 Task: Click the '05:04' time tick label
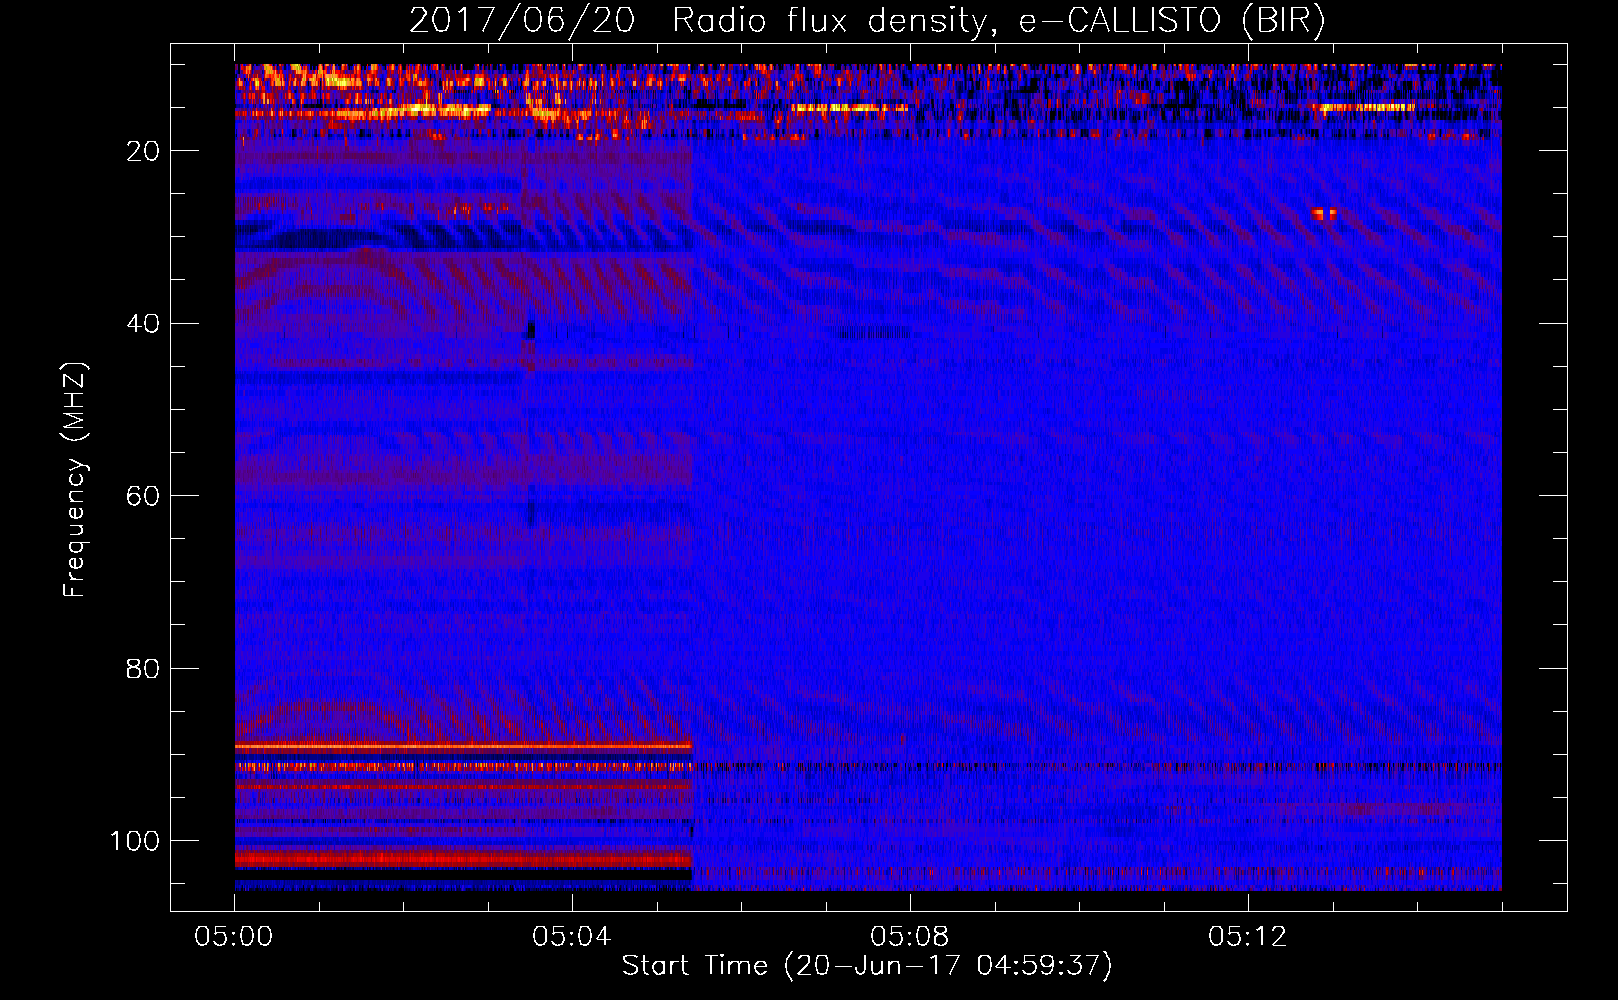572,936
